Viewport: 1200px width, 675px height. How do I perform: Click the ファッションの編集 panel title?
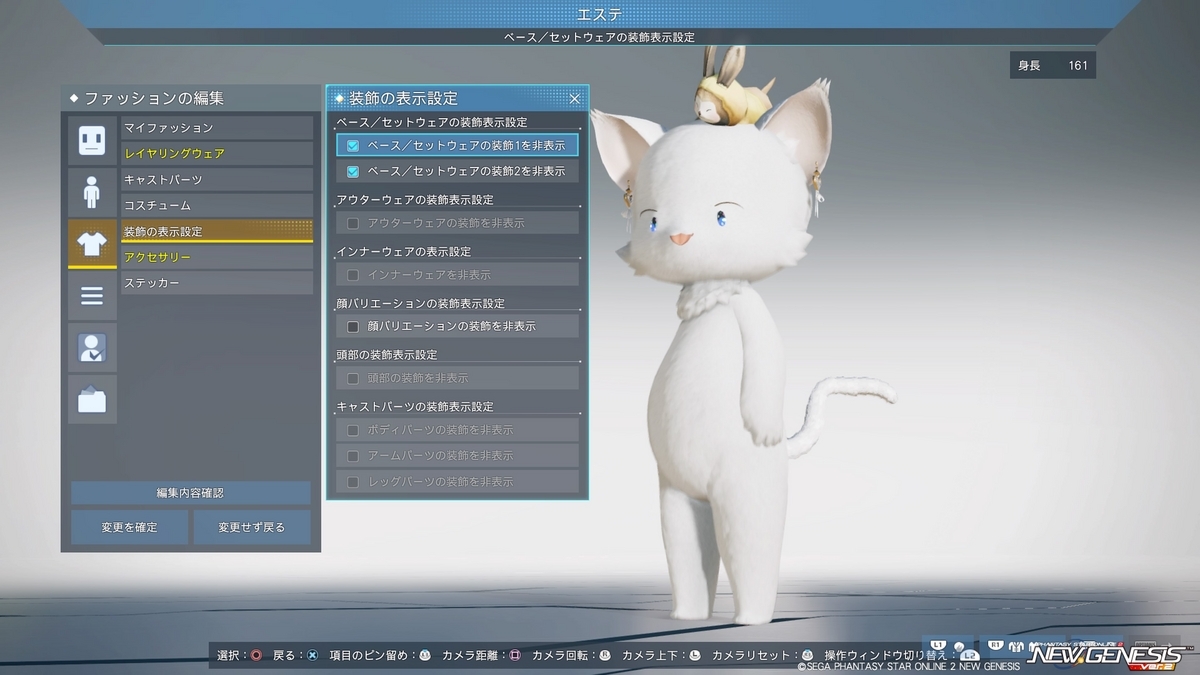pos(154,98)
